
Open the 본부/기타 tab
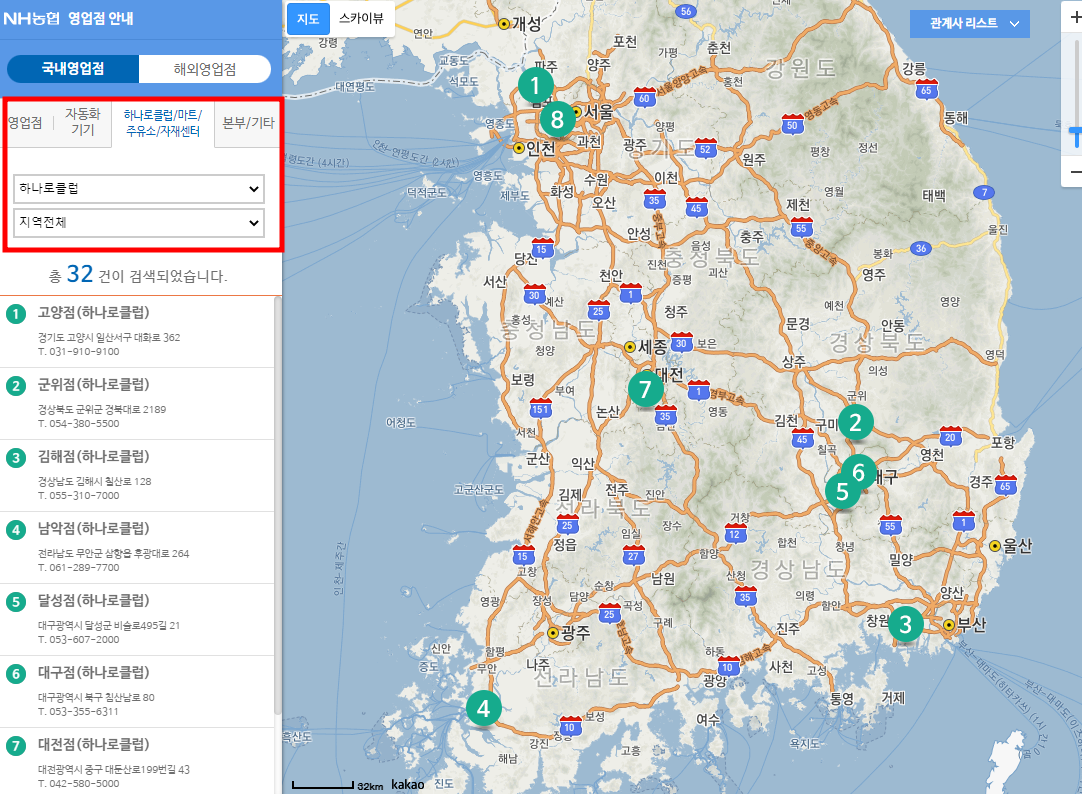click(248, 123)
